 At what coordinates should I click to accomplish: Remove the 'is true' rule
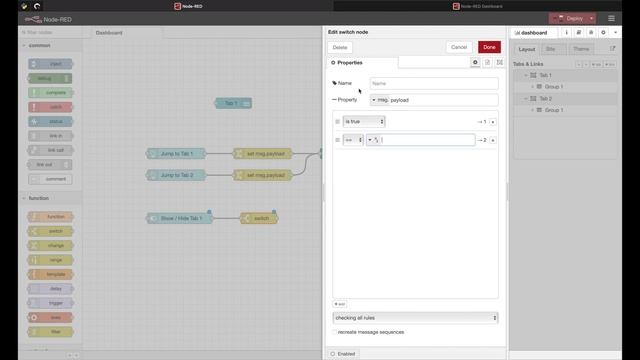coord(493,122)
